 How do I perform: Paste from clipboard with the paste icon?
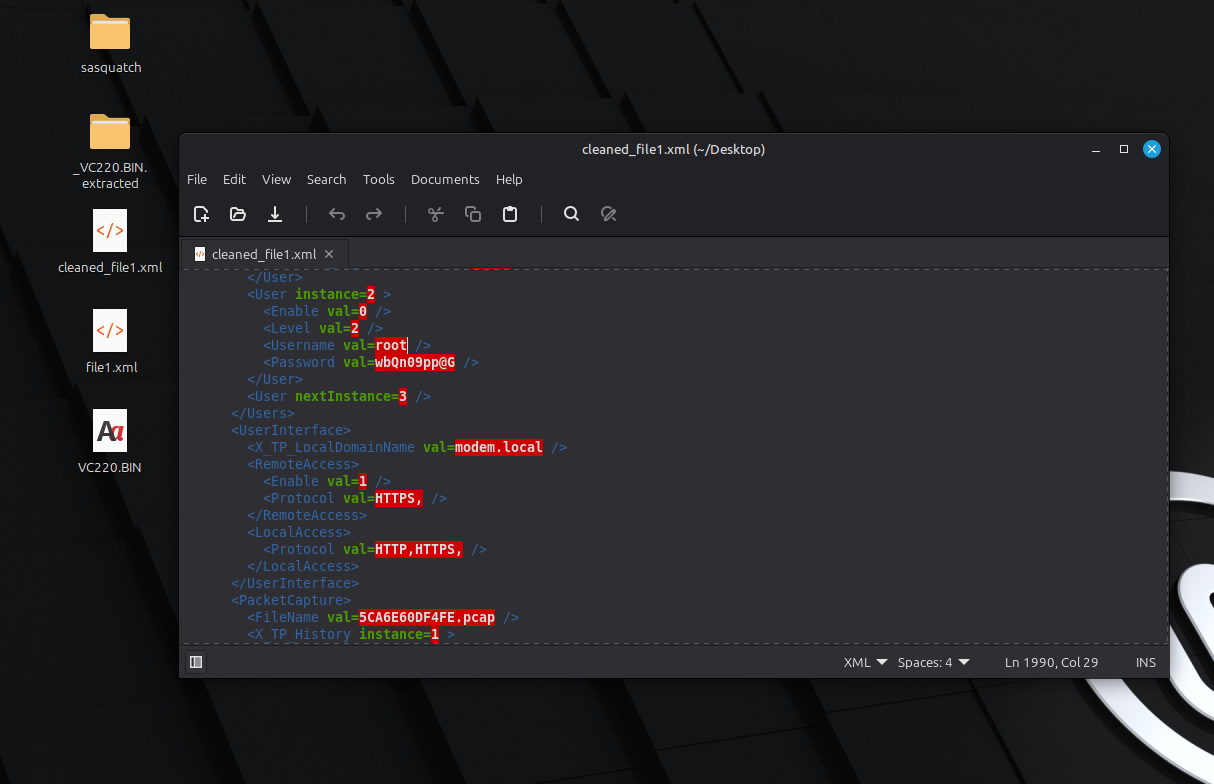tap(510, 214)
